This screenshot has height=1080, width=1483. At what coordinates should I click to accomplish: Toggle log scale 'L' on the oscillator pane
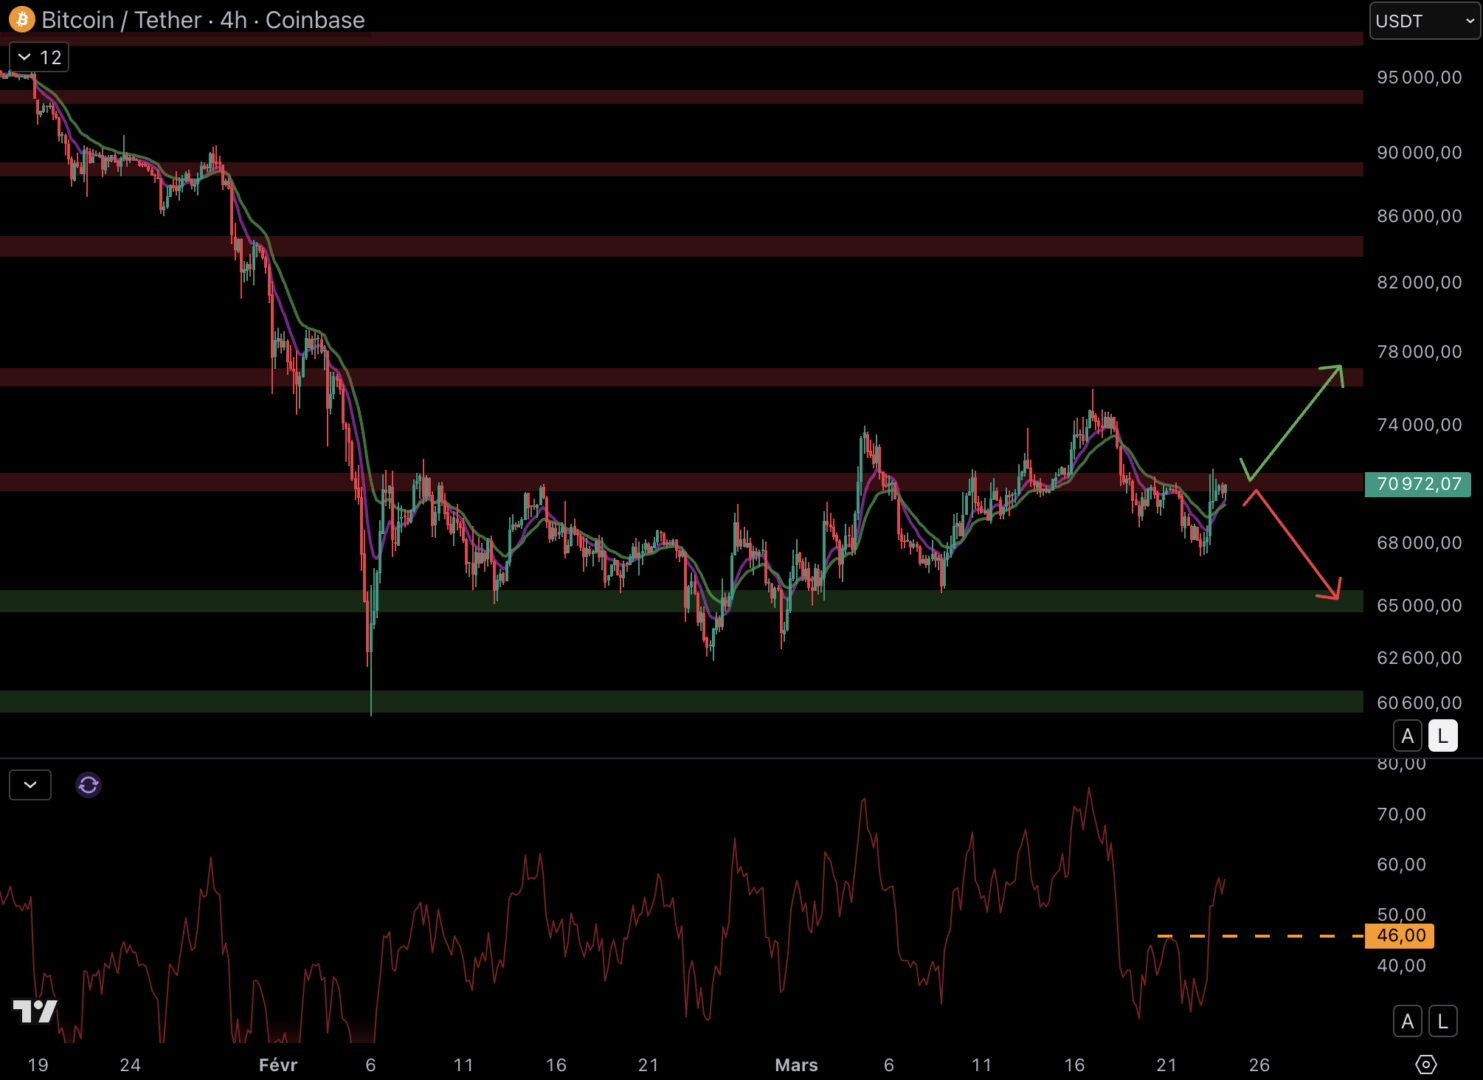pos(1442,1021)
